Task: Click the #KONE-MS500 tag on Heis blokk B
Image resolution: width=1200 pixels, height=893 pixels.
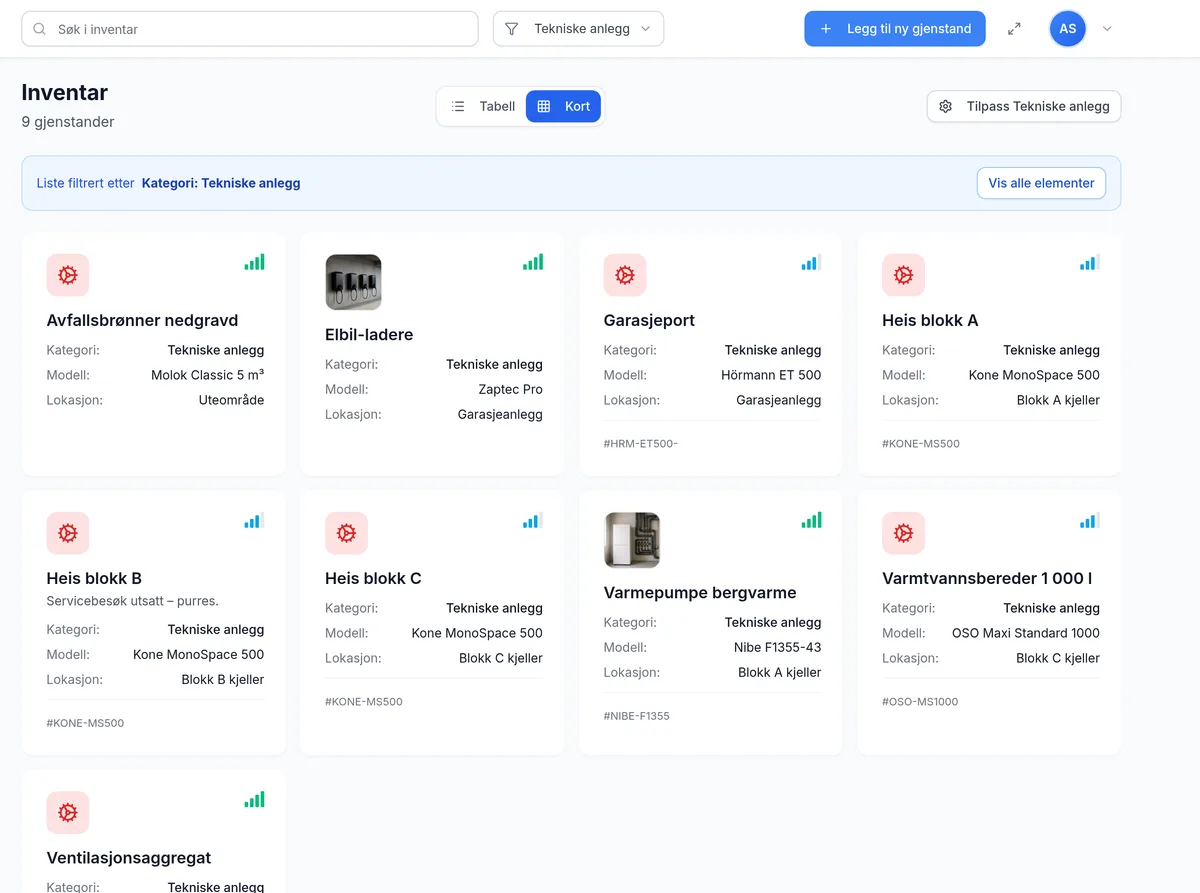Action: point(85,723)
